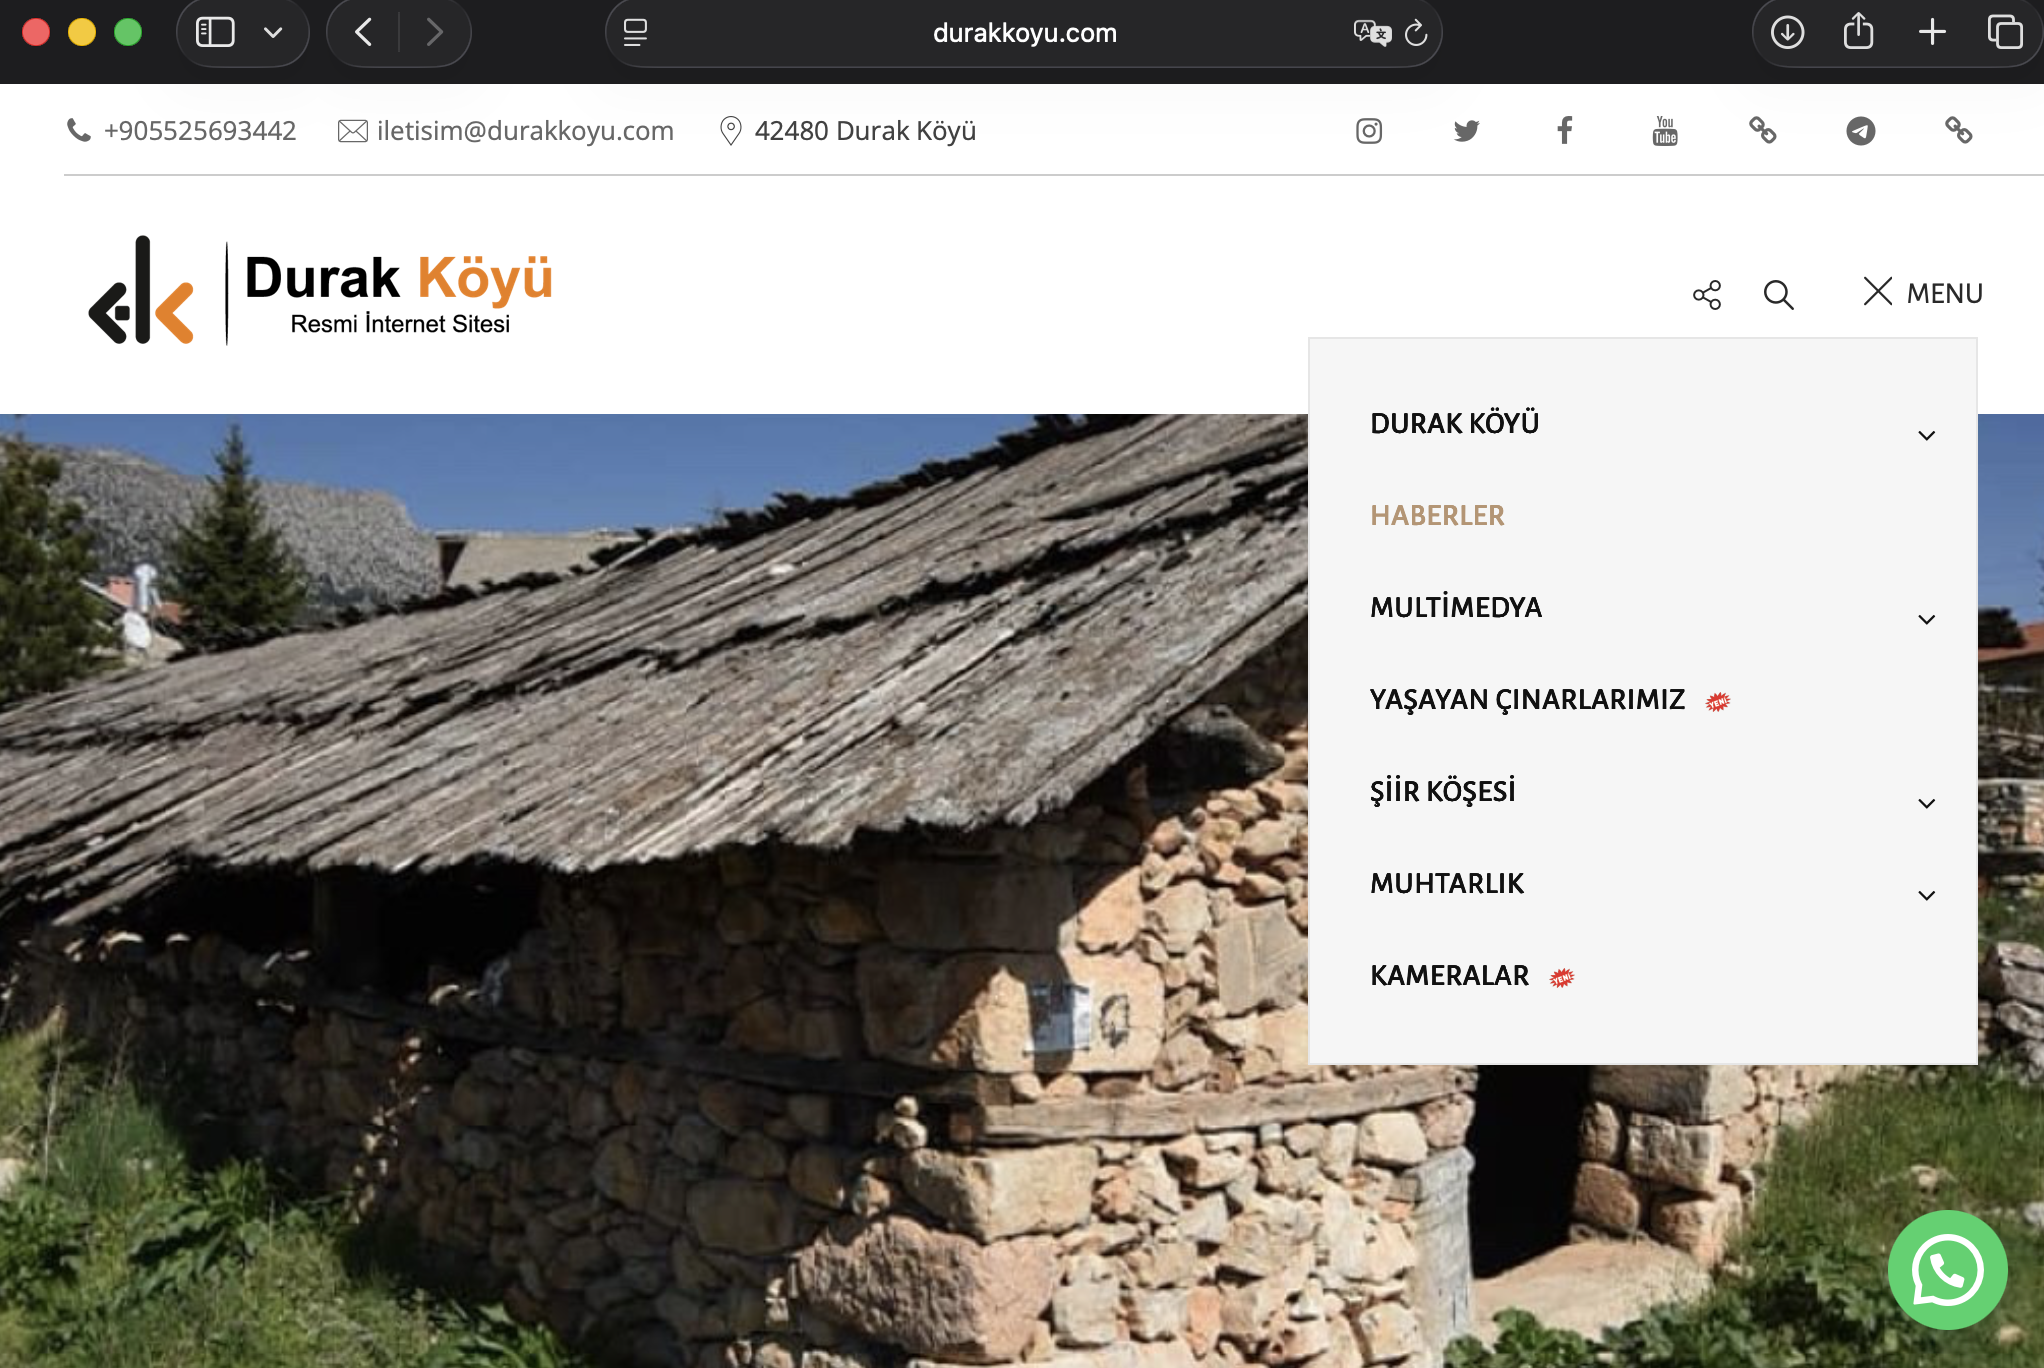Expand the ŞİİR KÖŞESİ submenu chevron
Image resolution: width=2044 pixels, height=1368 pixels.
coord(1926,803)
